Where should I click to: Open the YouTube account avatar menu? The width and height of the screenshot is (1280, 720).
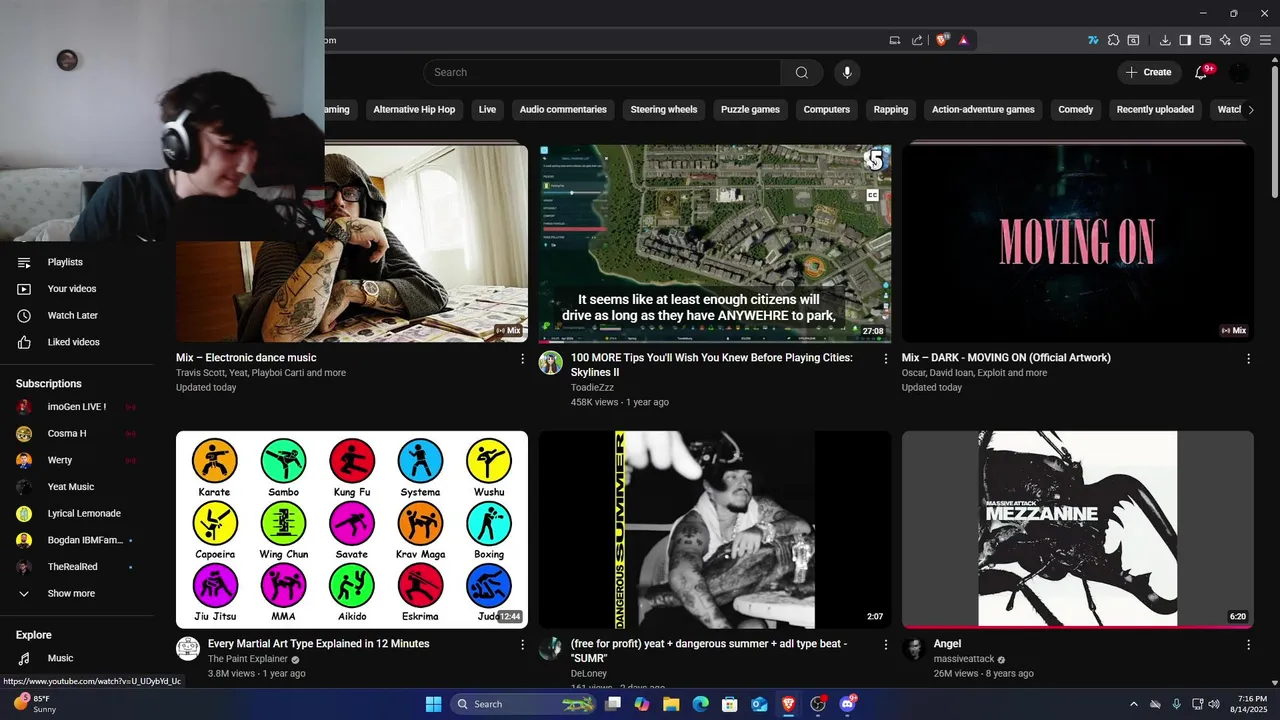(x=1239, y=72)
